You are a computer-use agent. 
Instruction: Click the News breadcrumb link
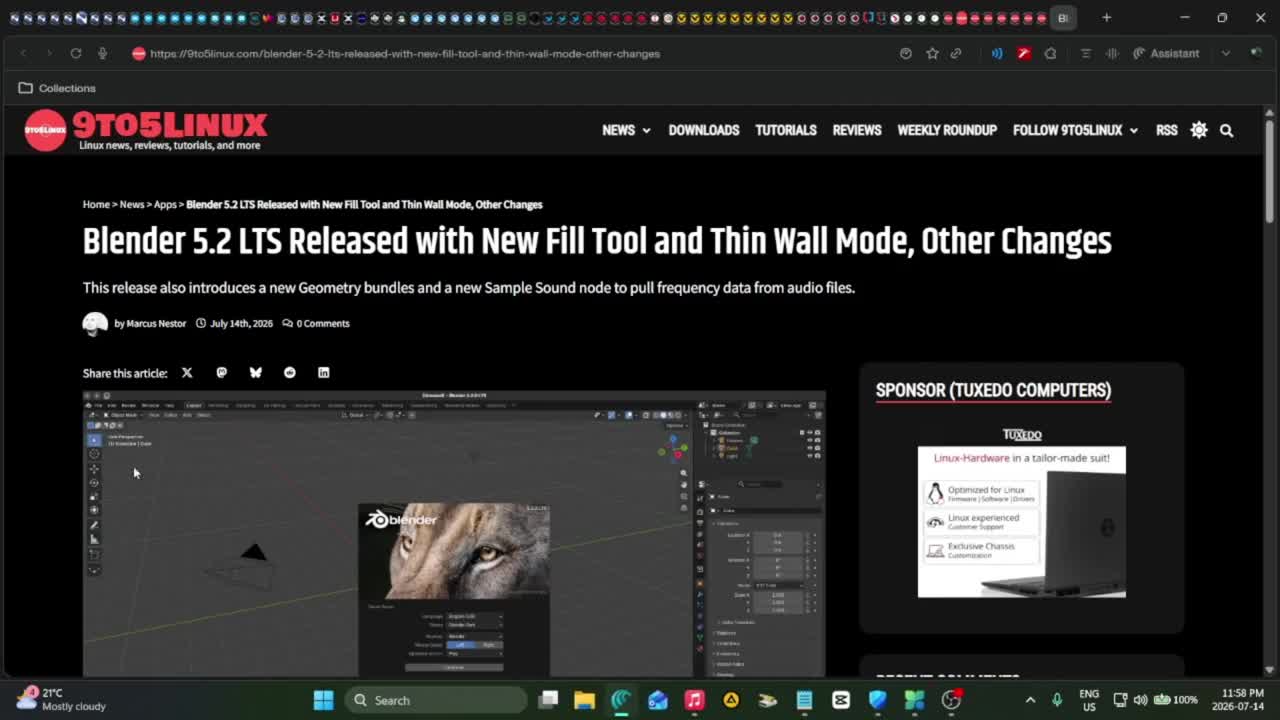[x=132, y=204]
